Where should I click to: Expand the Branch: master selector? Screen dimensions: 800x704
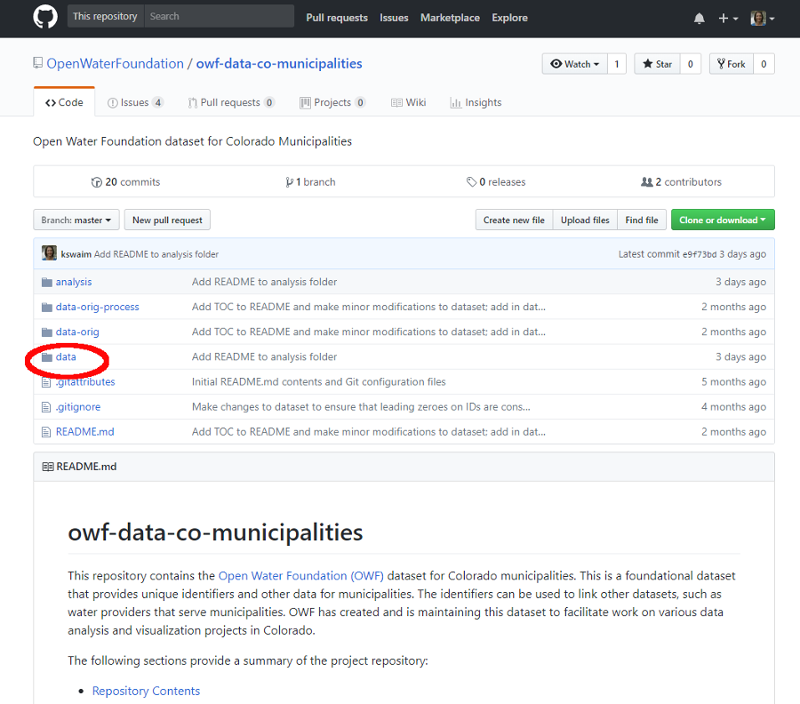point(75,219)
